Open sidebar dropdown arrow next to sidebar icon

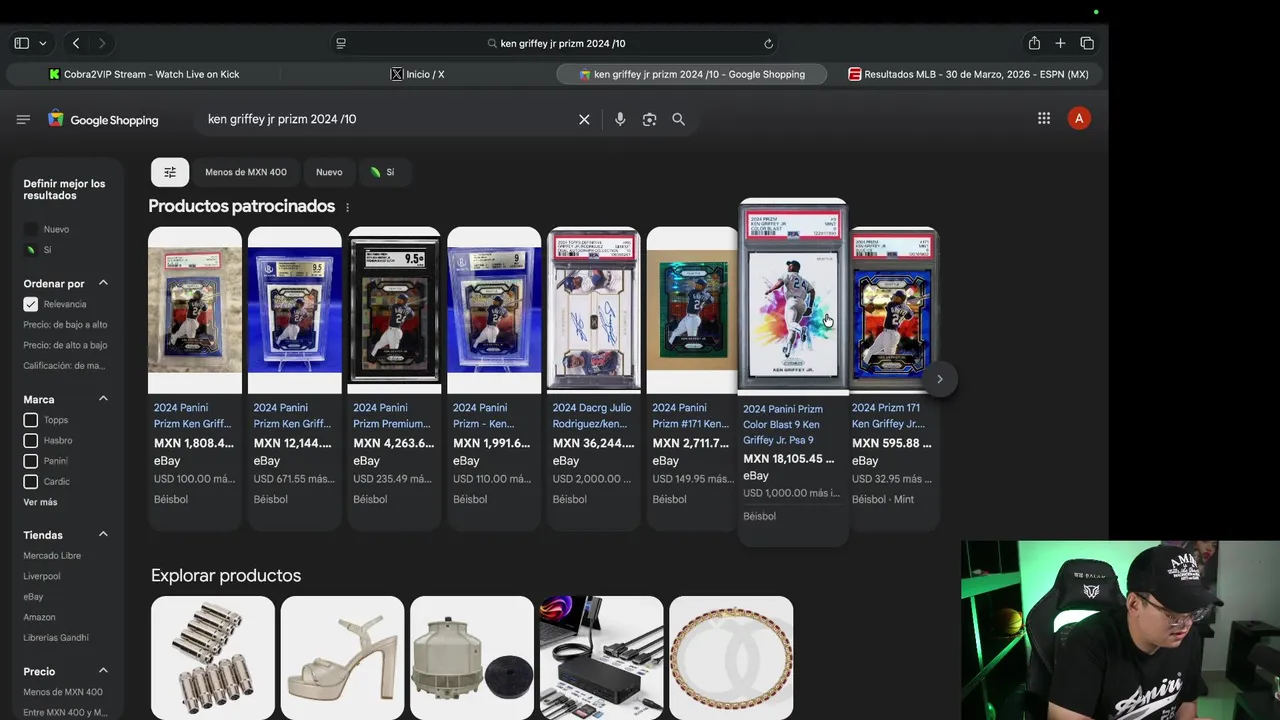(42, 43)
